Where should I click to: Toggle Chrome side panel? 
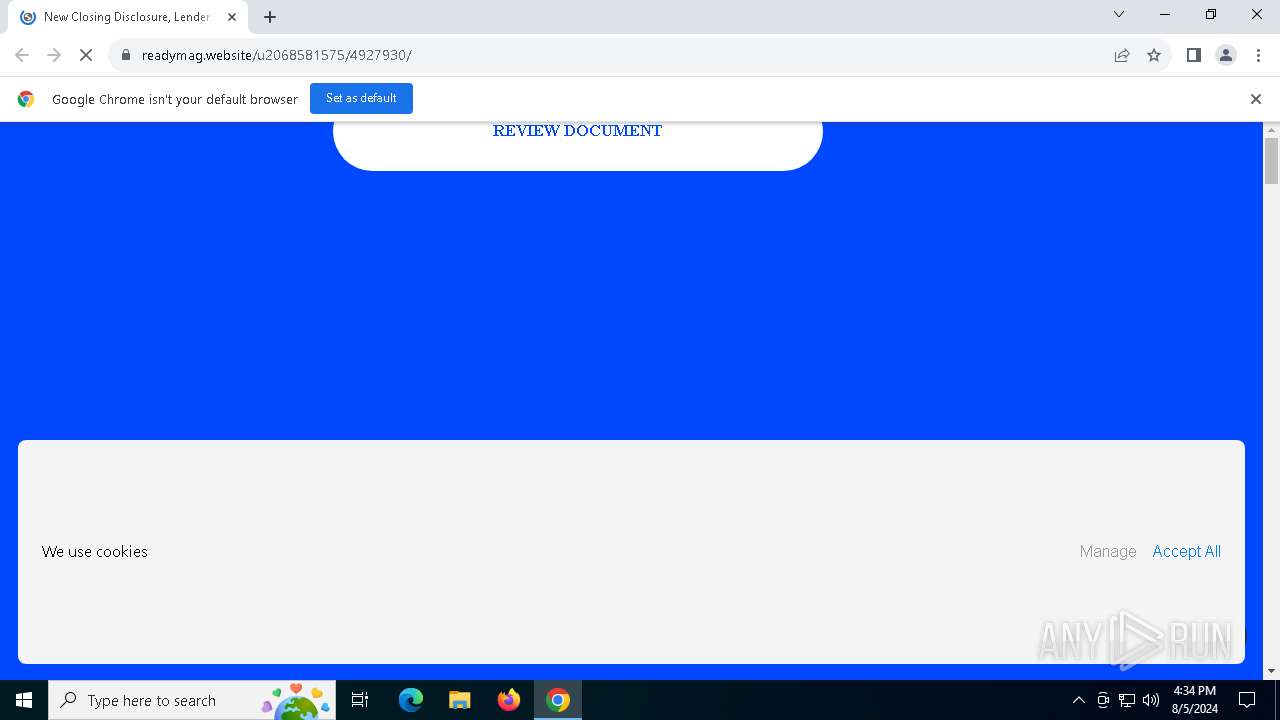coord(1194,55)
